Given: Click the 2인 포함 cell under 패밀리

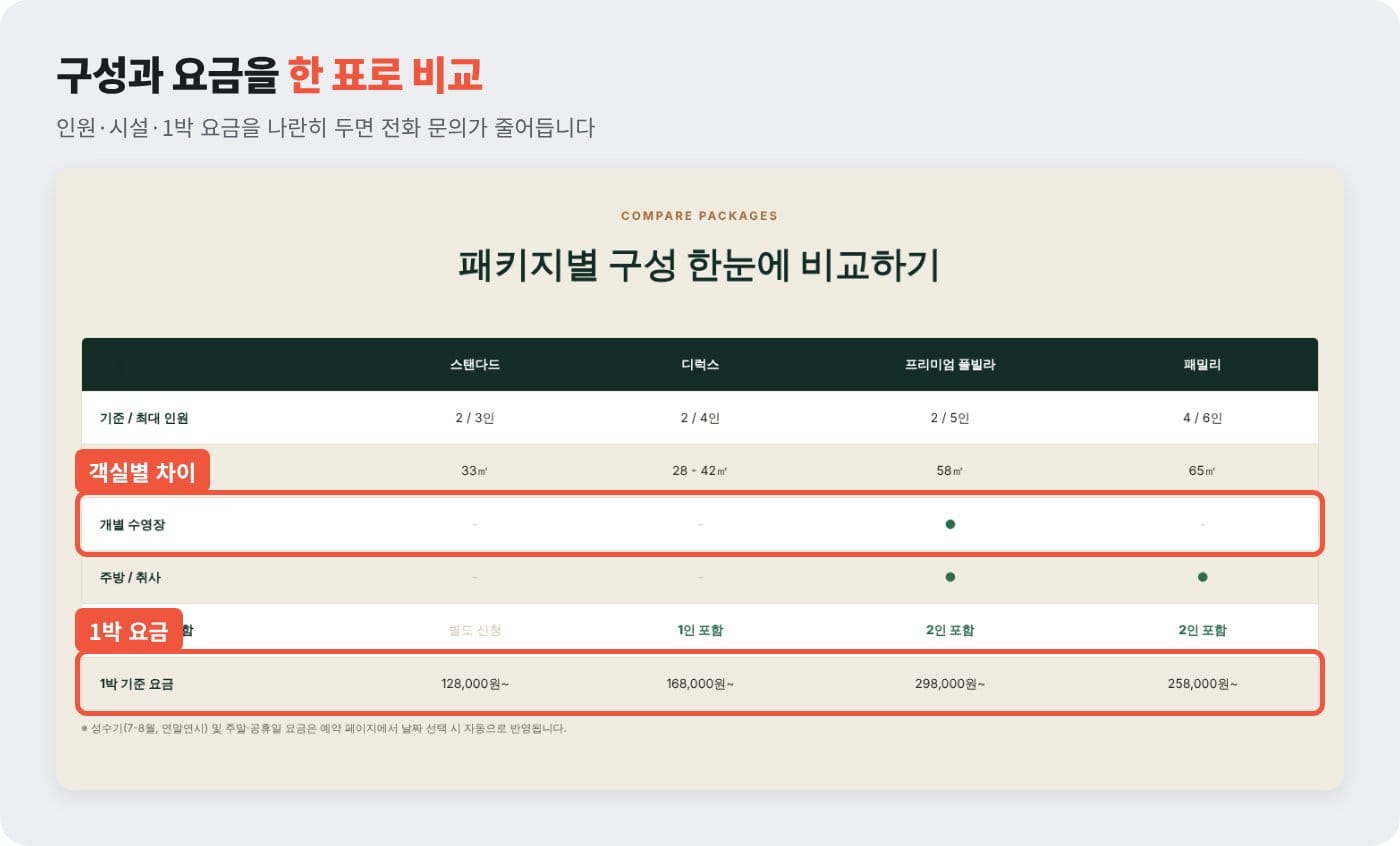Looking at the screenshot, I should [x=1202, y=631].
